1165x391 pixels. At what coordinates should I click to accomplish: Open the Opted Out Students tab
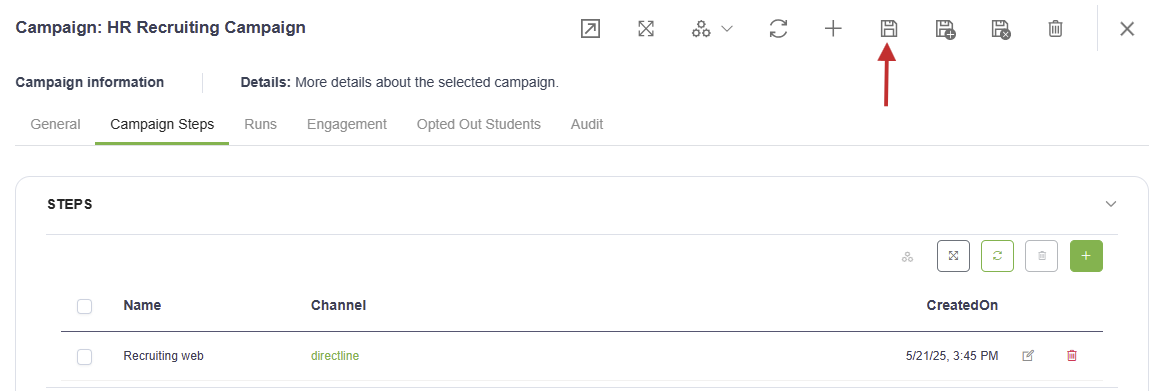tap(478, 124)
